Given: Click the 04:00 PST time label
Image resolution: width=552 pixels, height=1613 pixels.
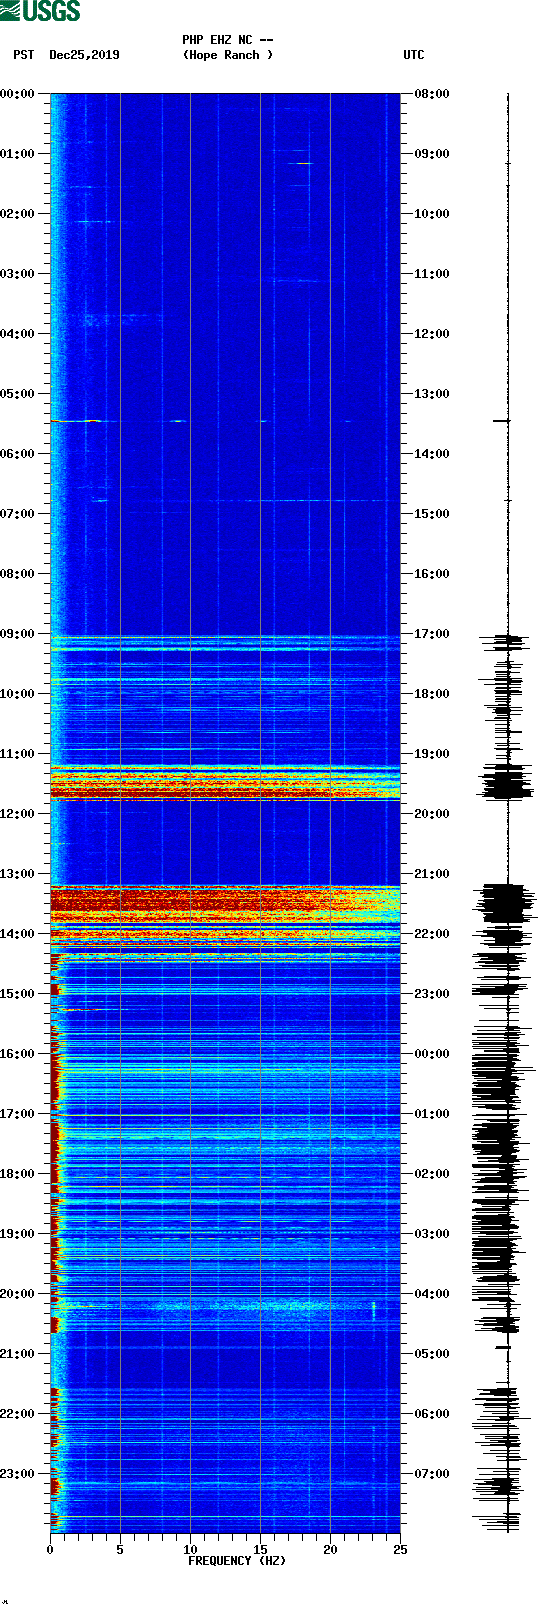Looking at the screenshot, I should pos(18,334).
